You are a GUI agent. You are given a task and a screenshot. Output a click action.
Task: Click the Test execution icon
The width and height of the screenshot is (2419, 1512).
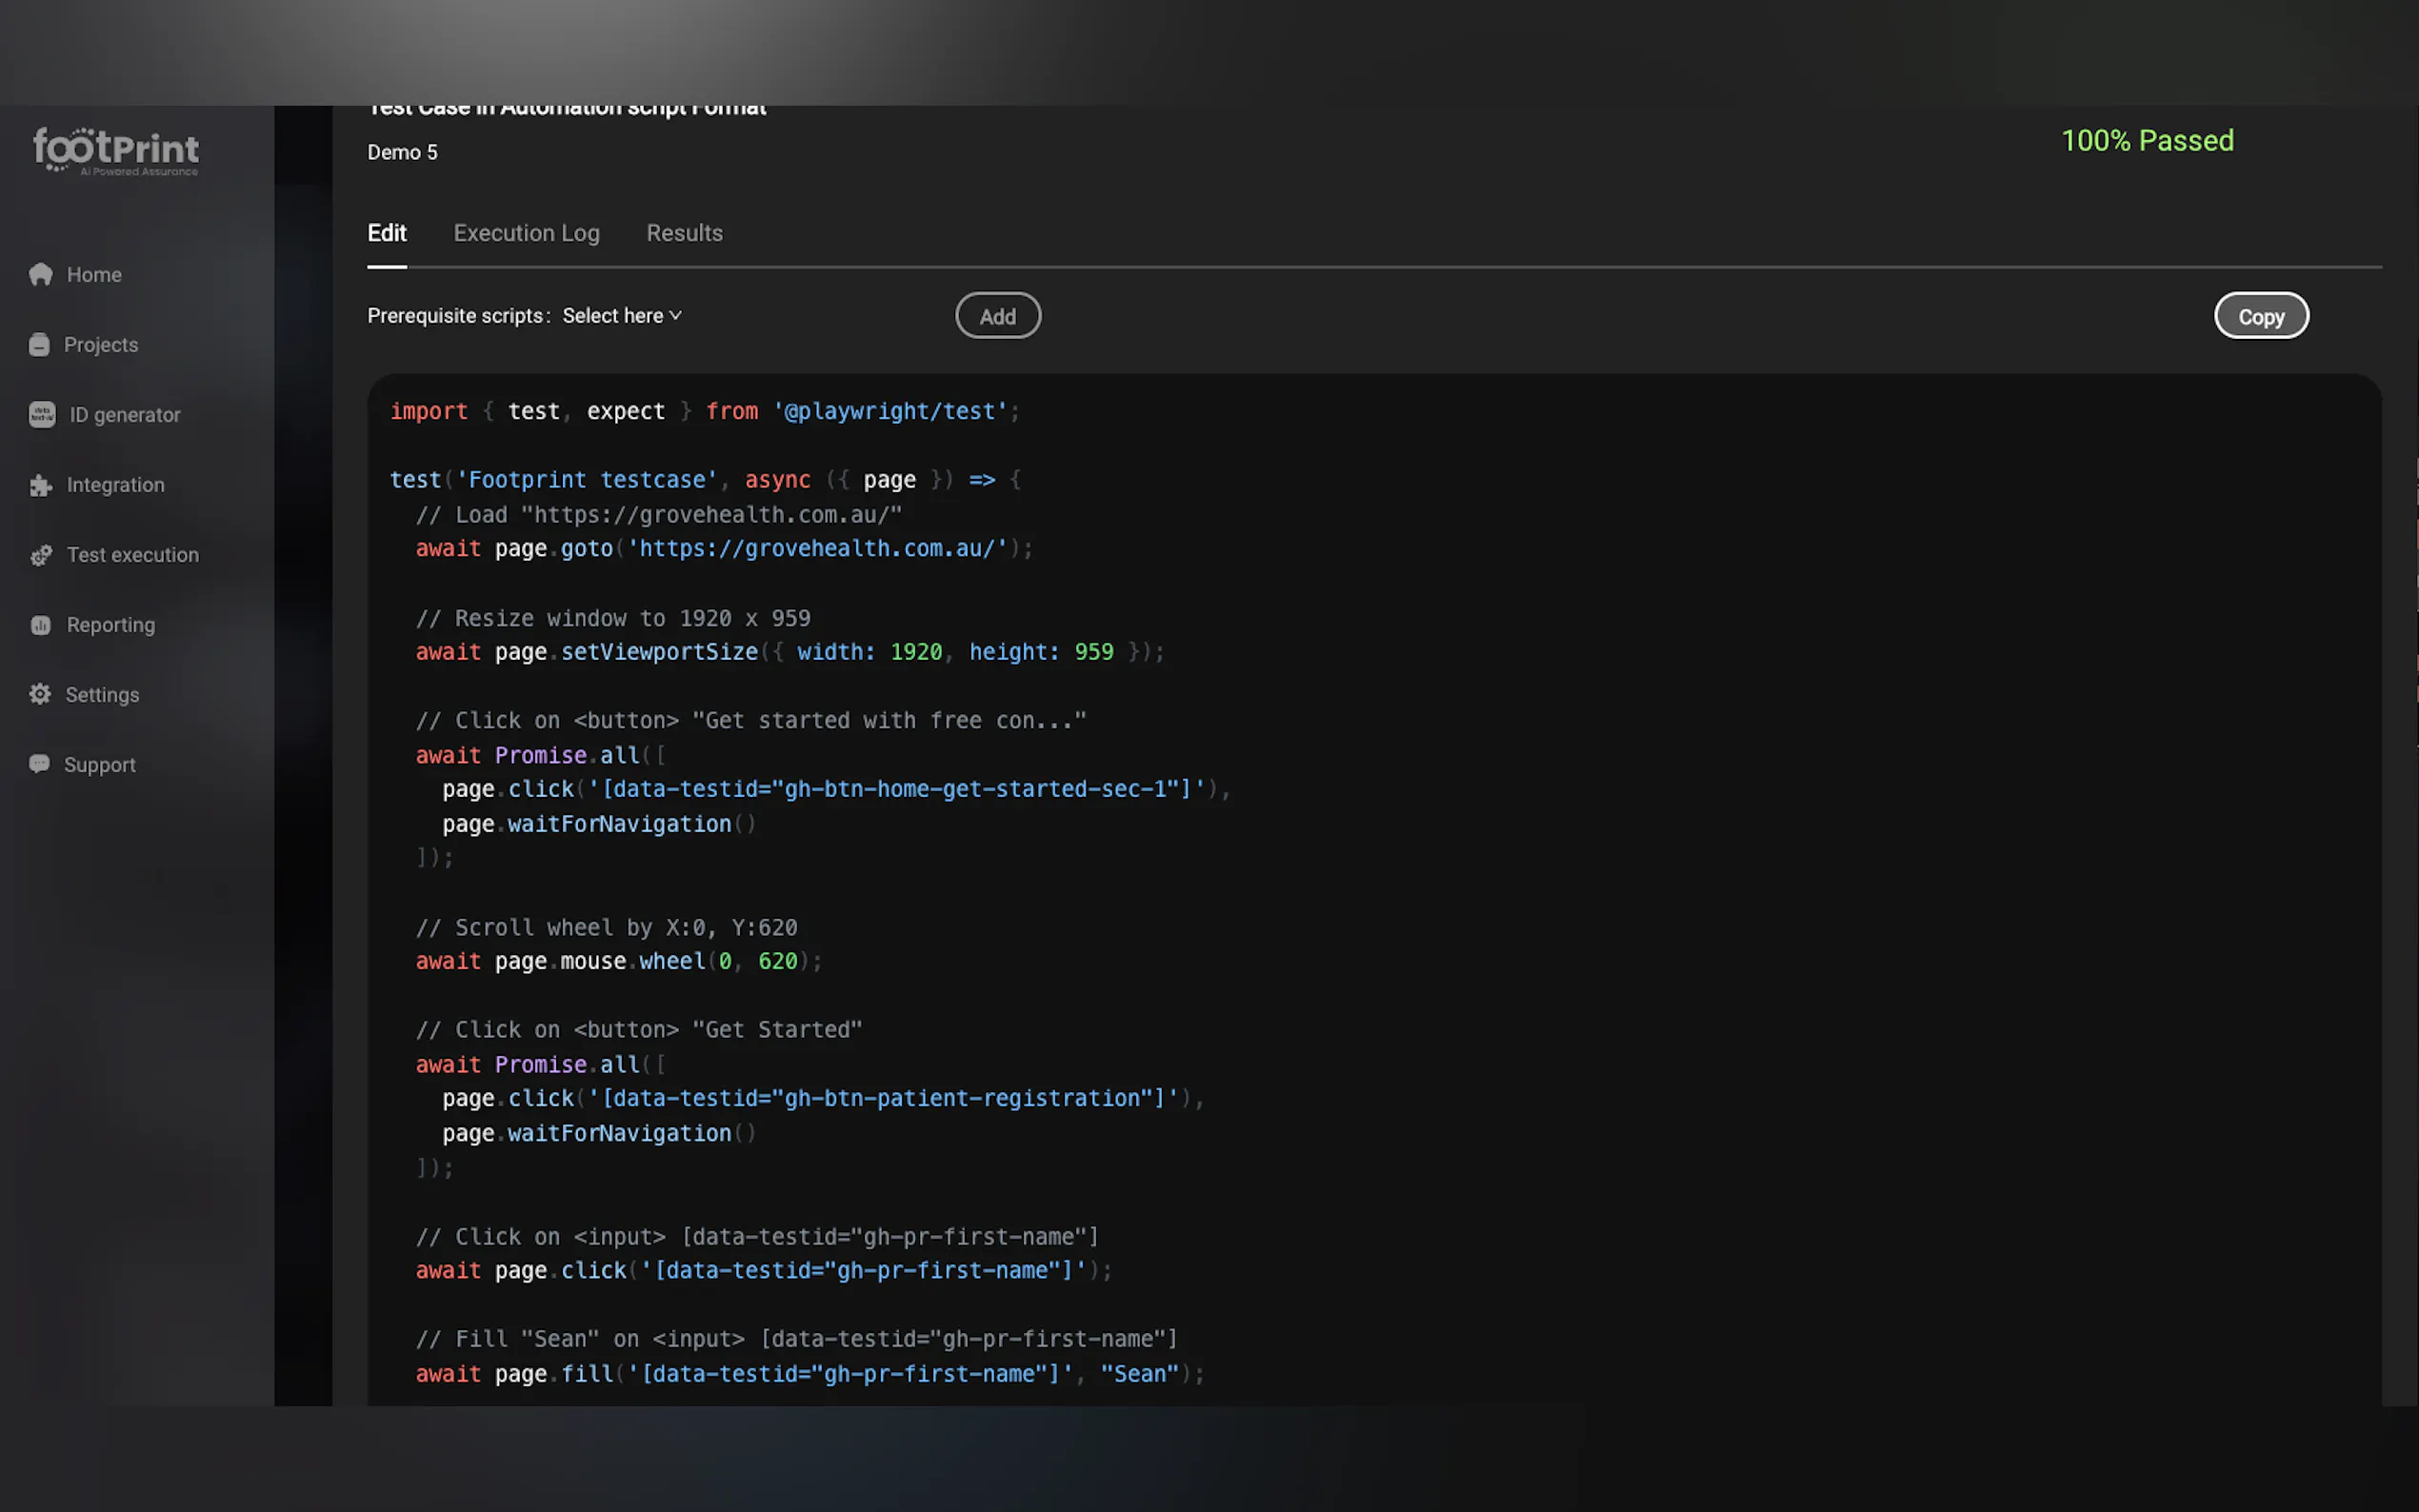point(40,555)
